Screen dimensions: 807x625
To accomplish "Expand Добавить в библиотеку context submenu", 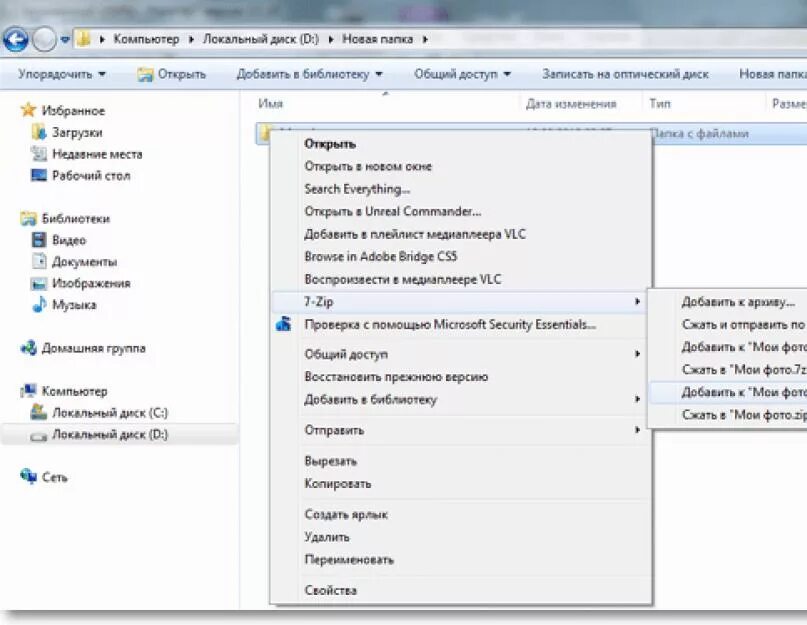I will click(x=460, y=400).
